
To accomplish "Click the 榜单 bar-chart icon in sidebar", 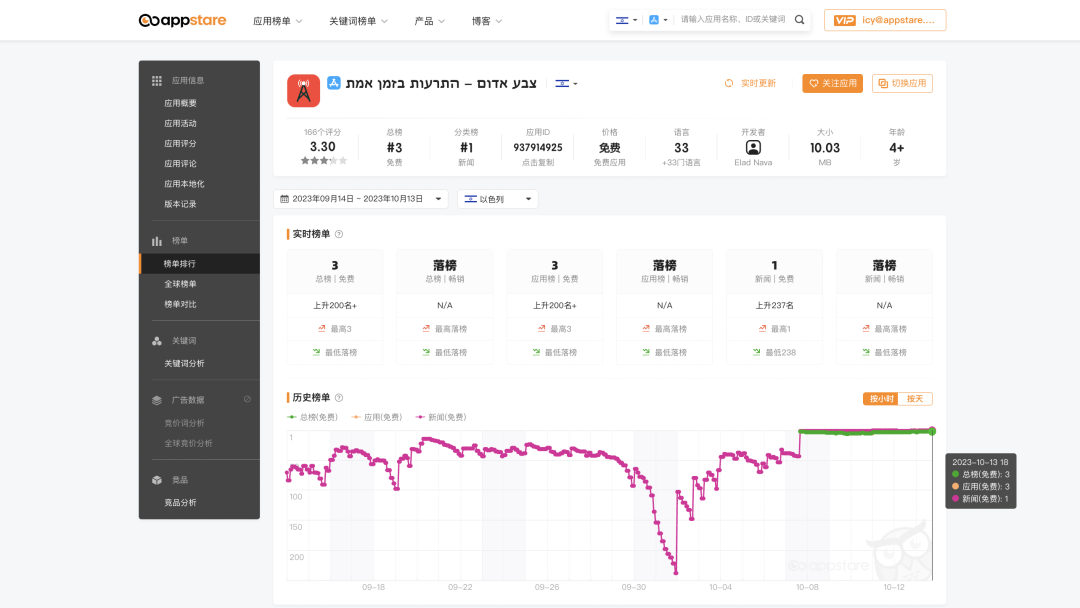I will coord(155,238).
